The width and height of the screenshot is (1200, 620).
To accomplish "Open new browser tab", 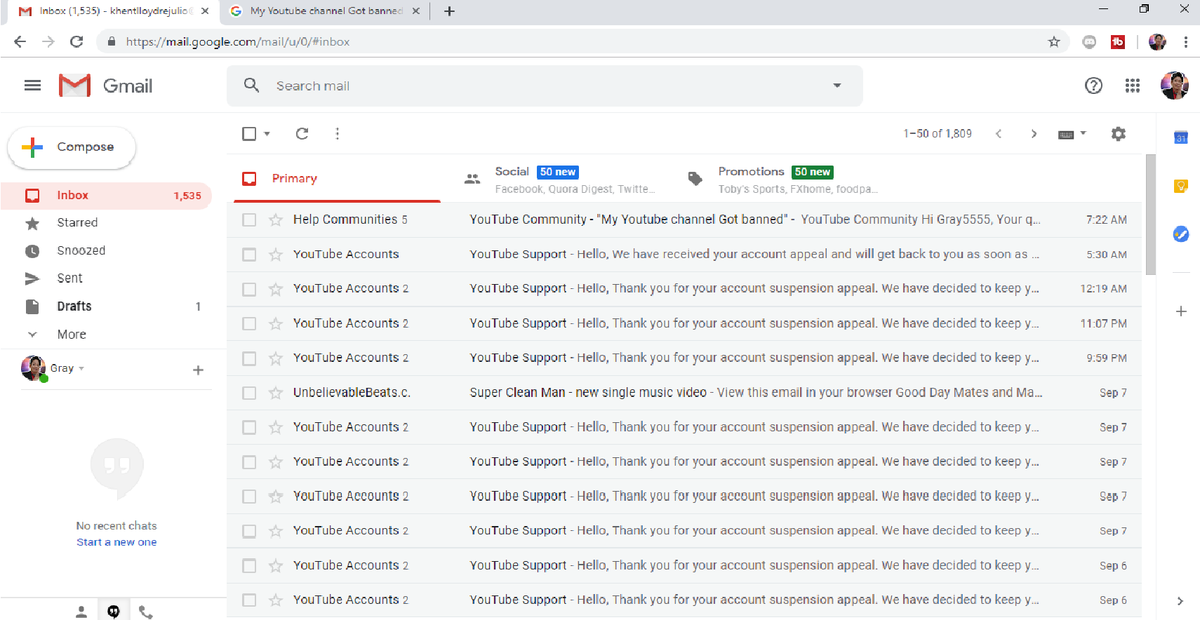I will click(x=449, y=11).
